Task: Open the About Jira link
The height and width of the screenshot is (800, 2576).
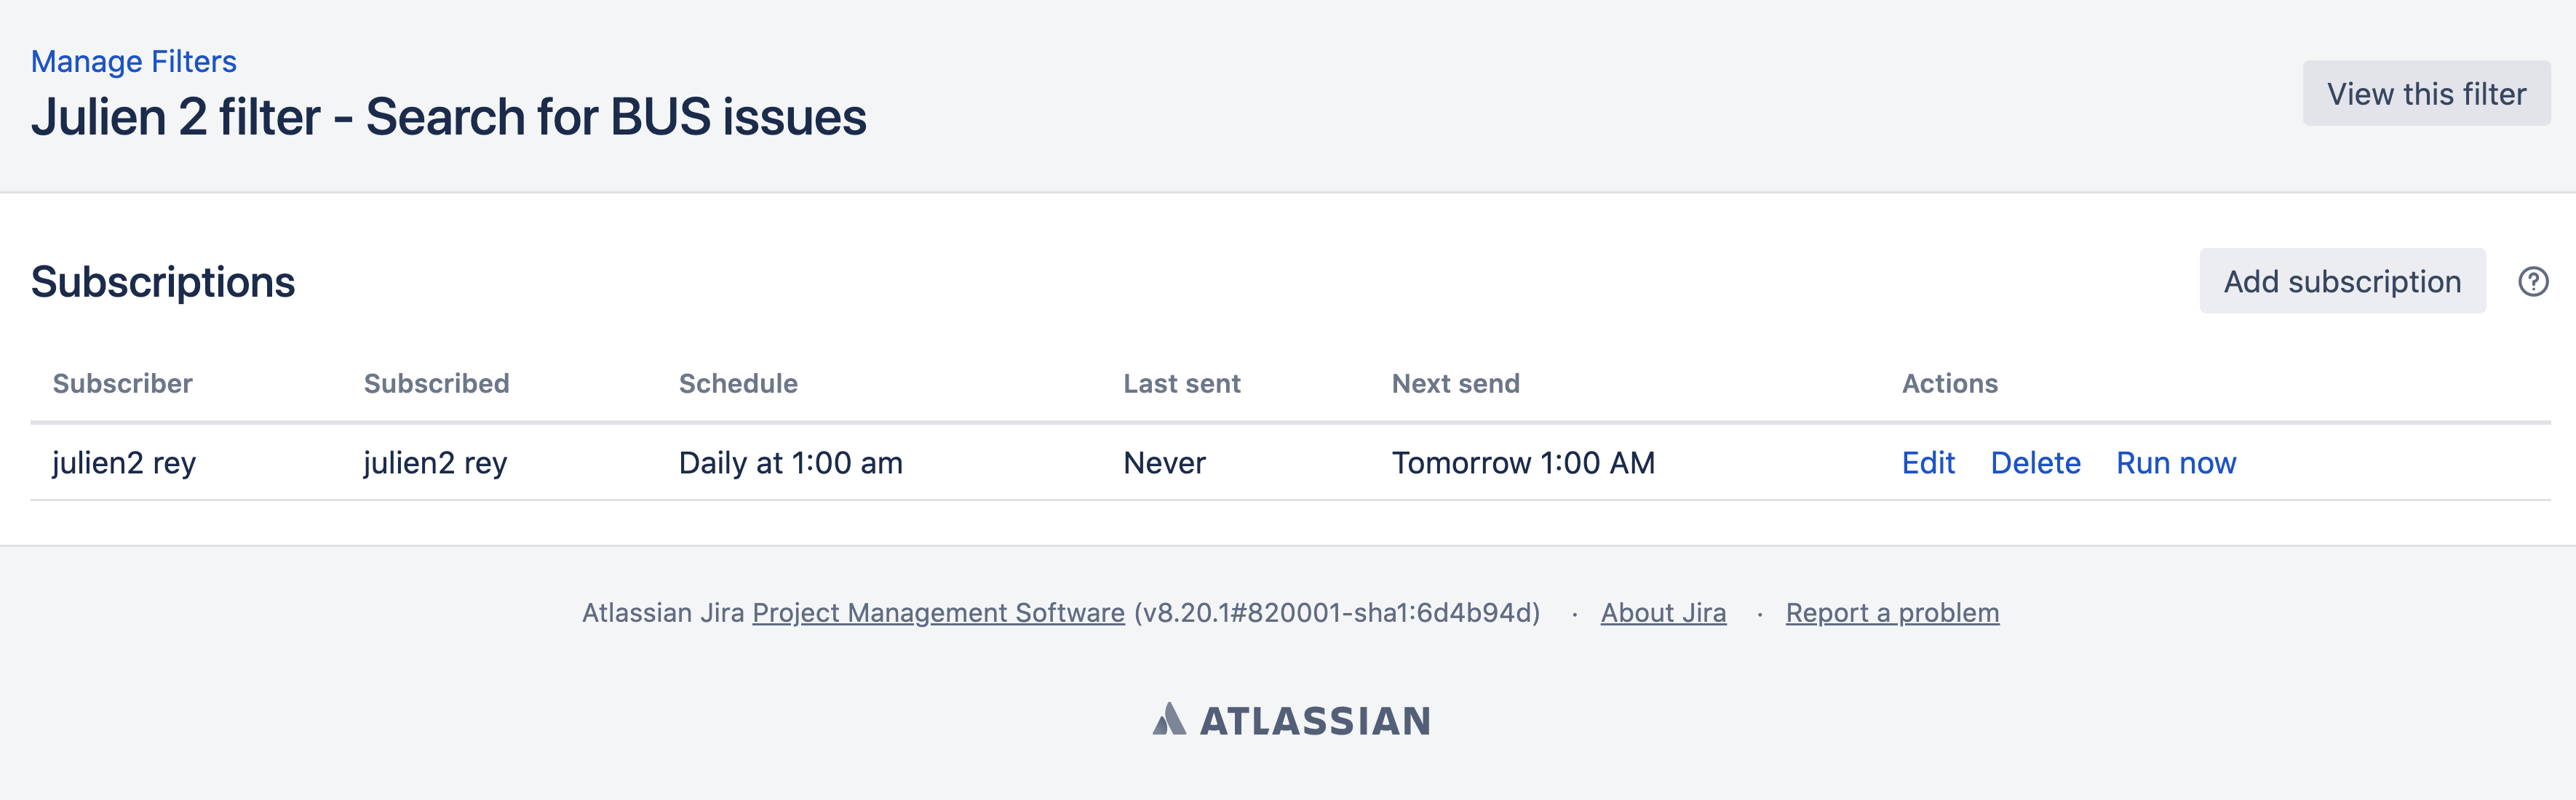Action: pyautogui.click(x=1662, y=613)
